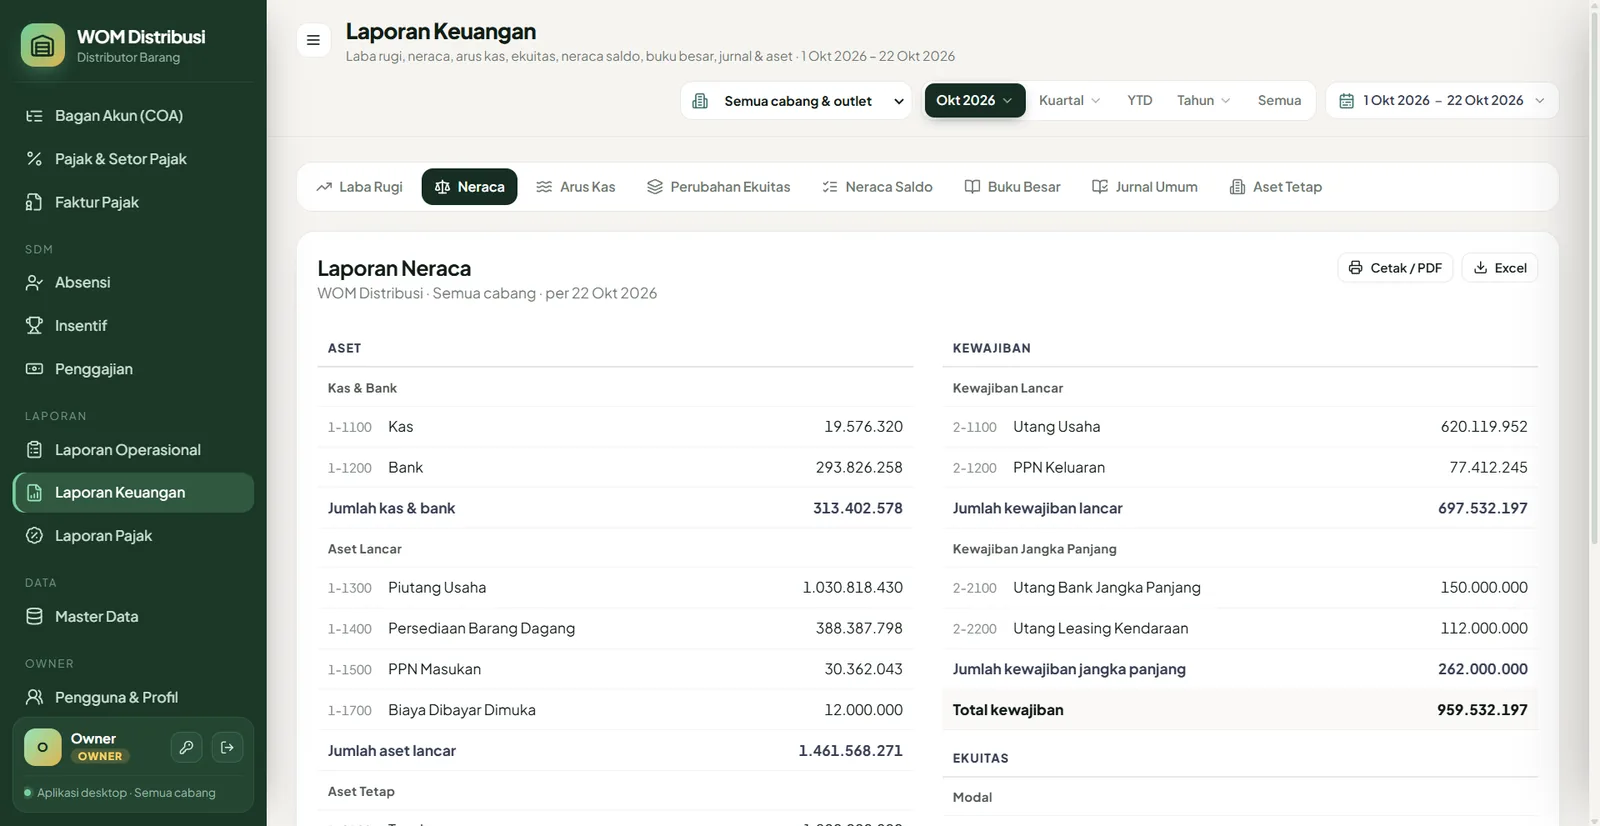Click the calendar icon in date range
The image size is (1600, 826).
1347,101
